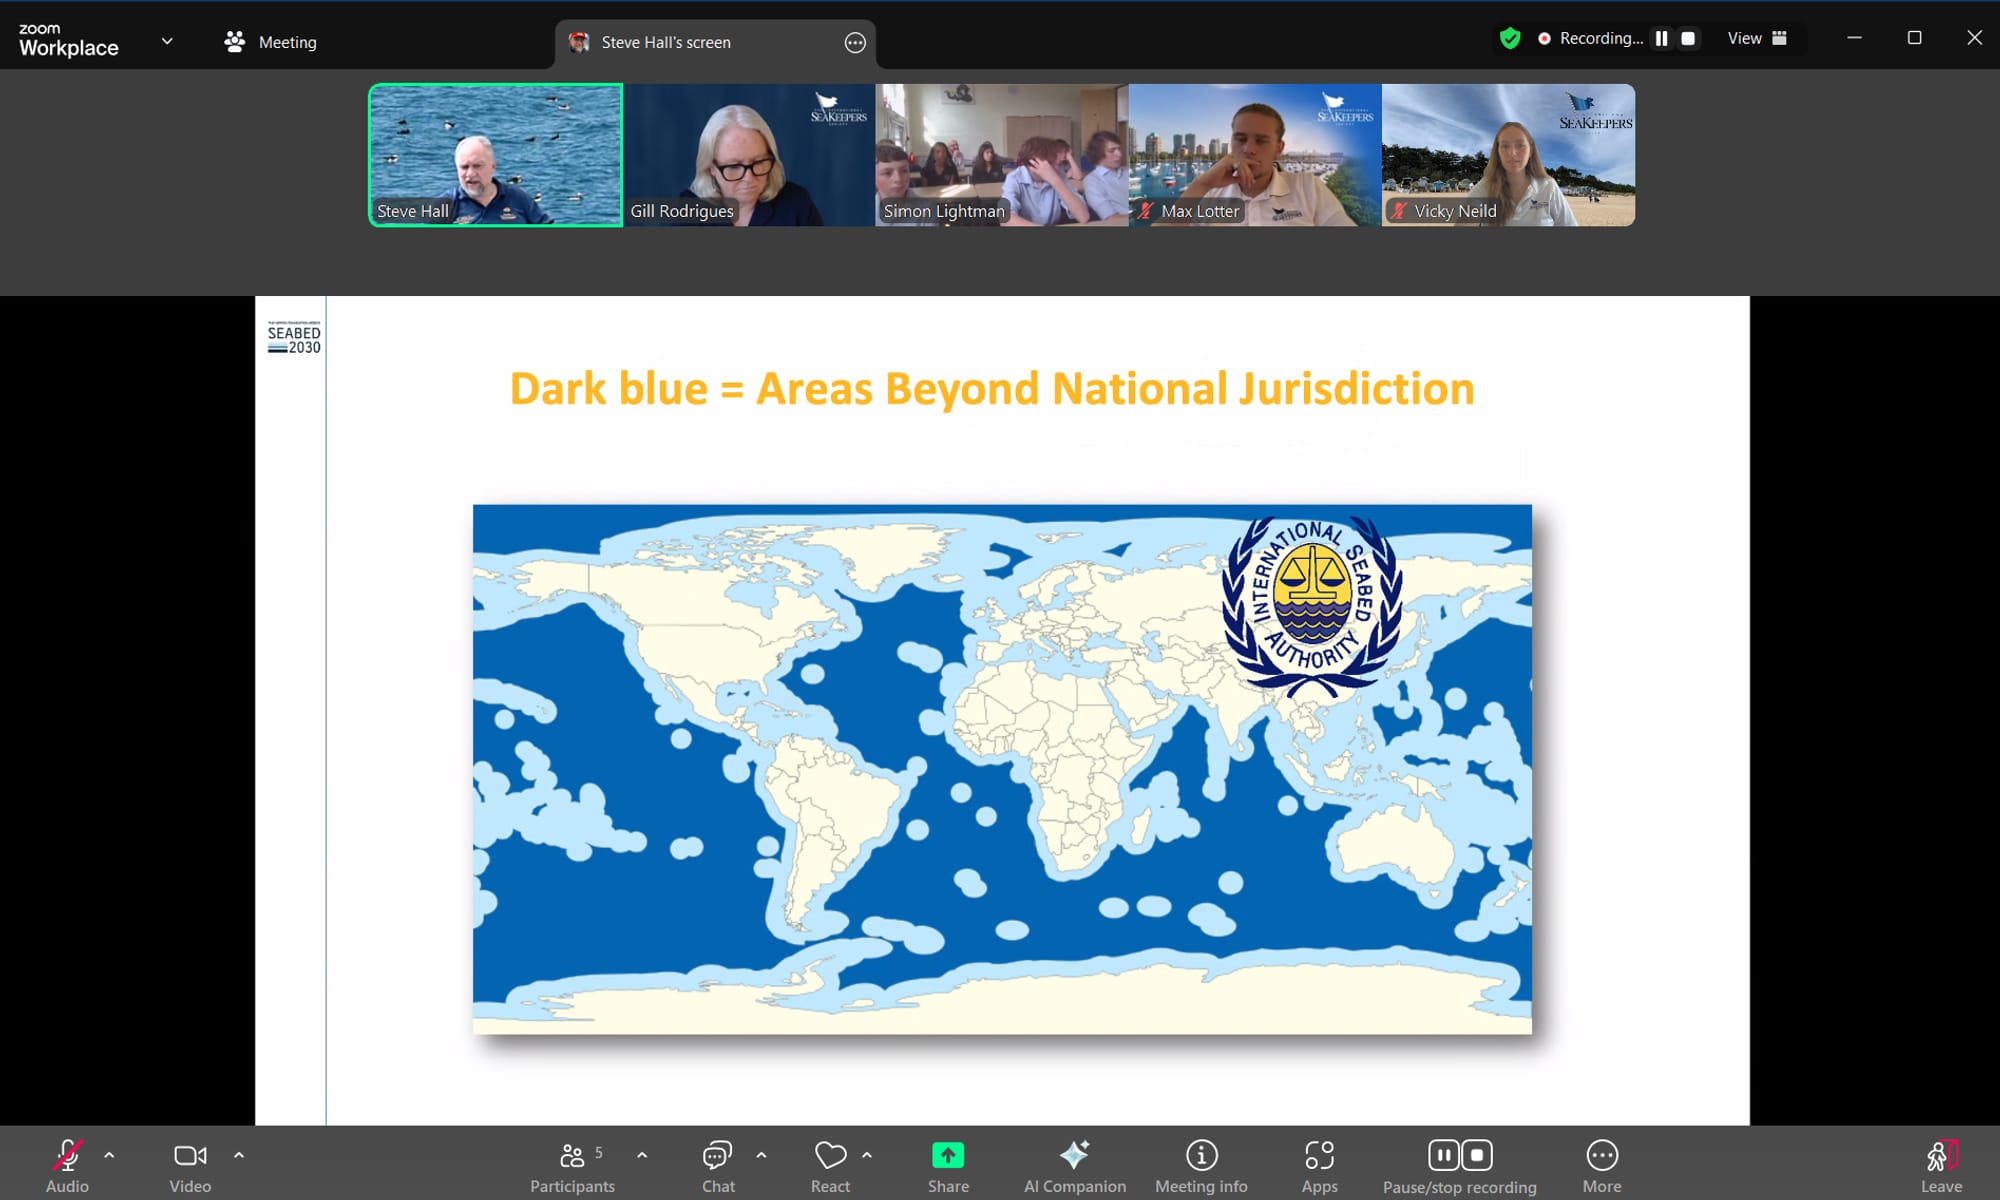Stop recording from bottom toolbar

click(1477, 1155)
